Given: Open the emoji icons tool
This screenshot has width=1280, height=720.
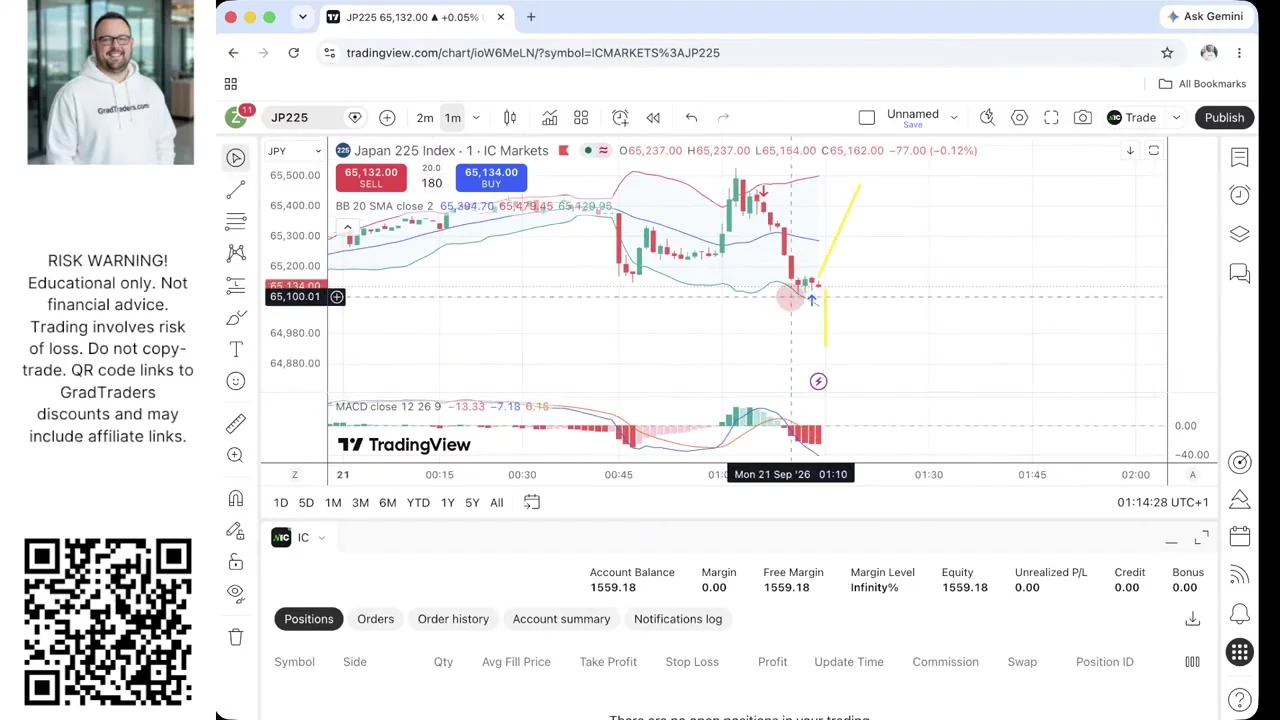Looking at the screenshot, I should [x=236, y=381].
